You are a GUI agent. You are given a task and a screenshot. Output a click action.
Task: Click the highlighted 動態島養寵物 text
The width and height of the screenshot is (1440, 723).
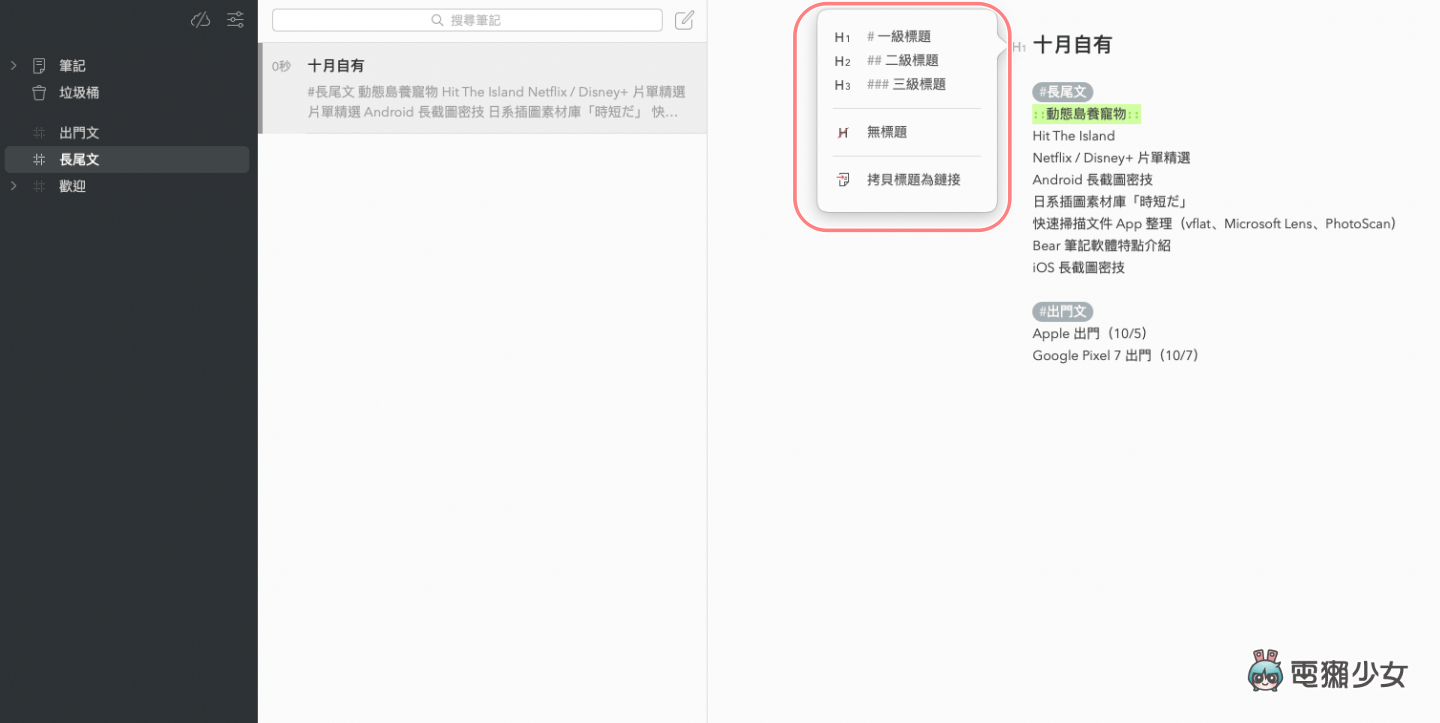coord(1086,114)
